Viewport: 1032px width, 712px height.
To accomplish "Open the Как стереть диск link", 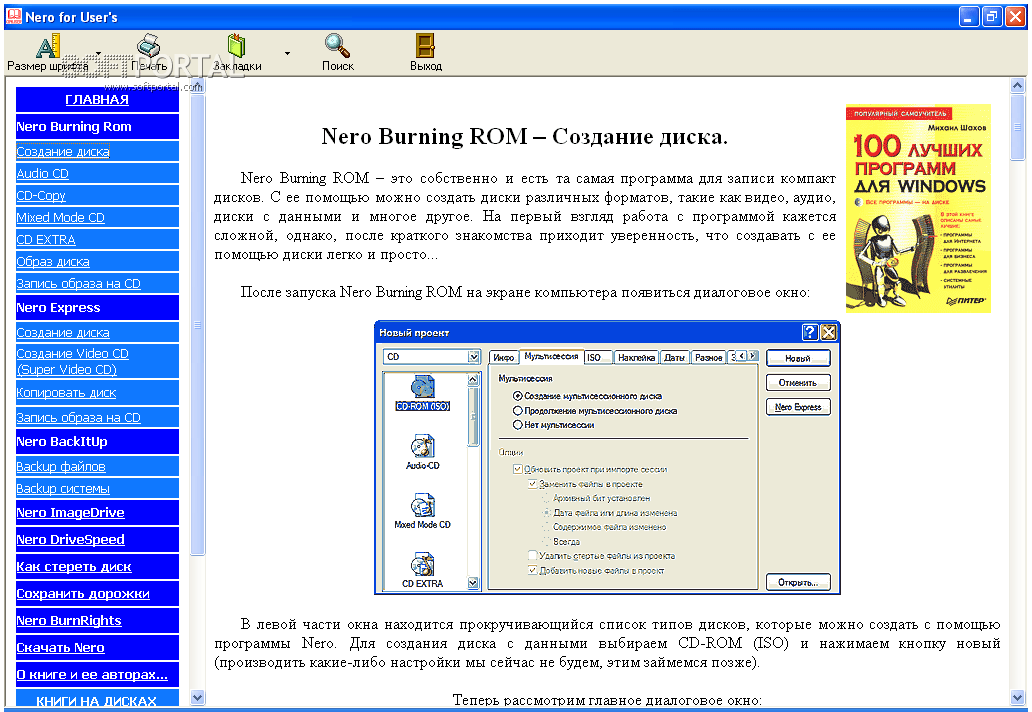I will pyautogui.click(x=74, y=567).
